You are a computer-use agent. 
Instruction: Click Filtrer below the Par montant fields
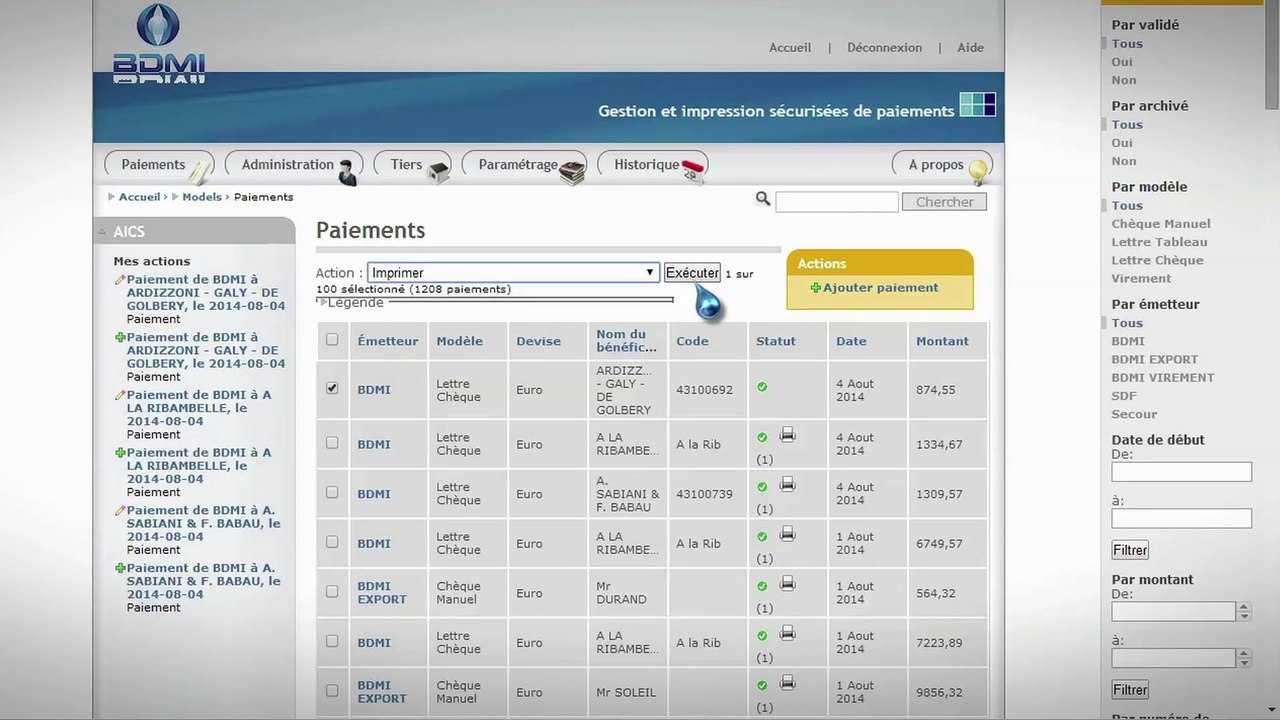(1130, 690)
